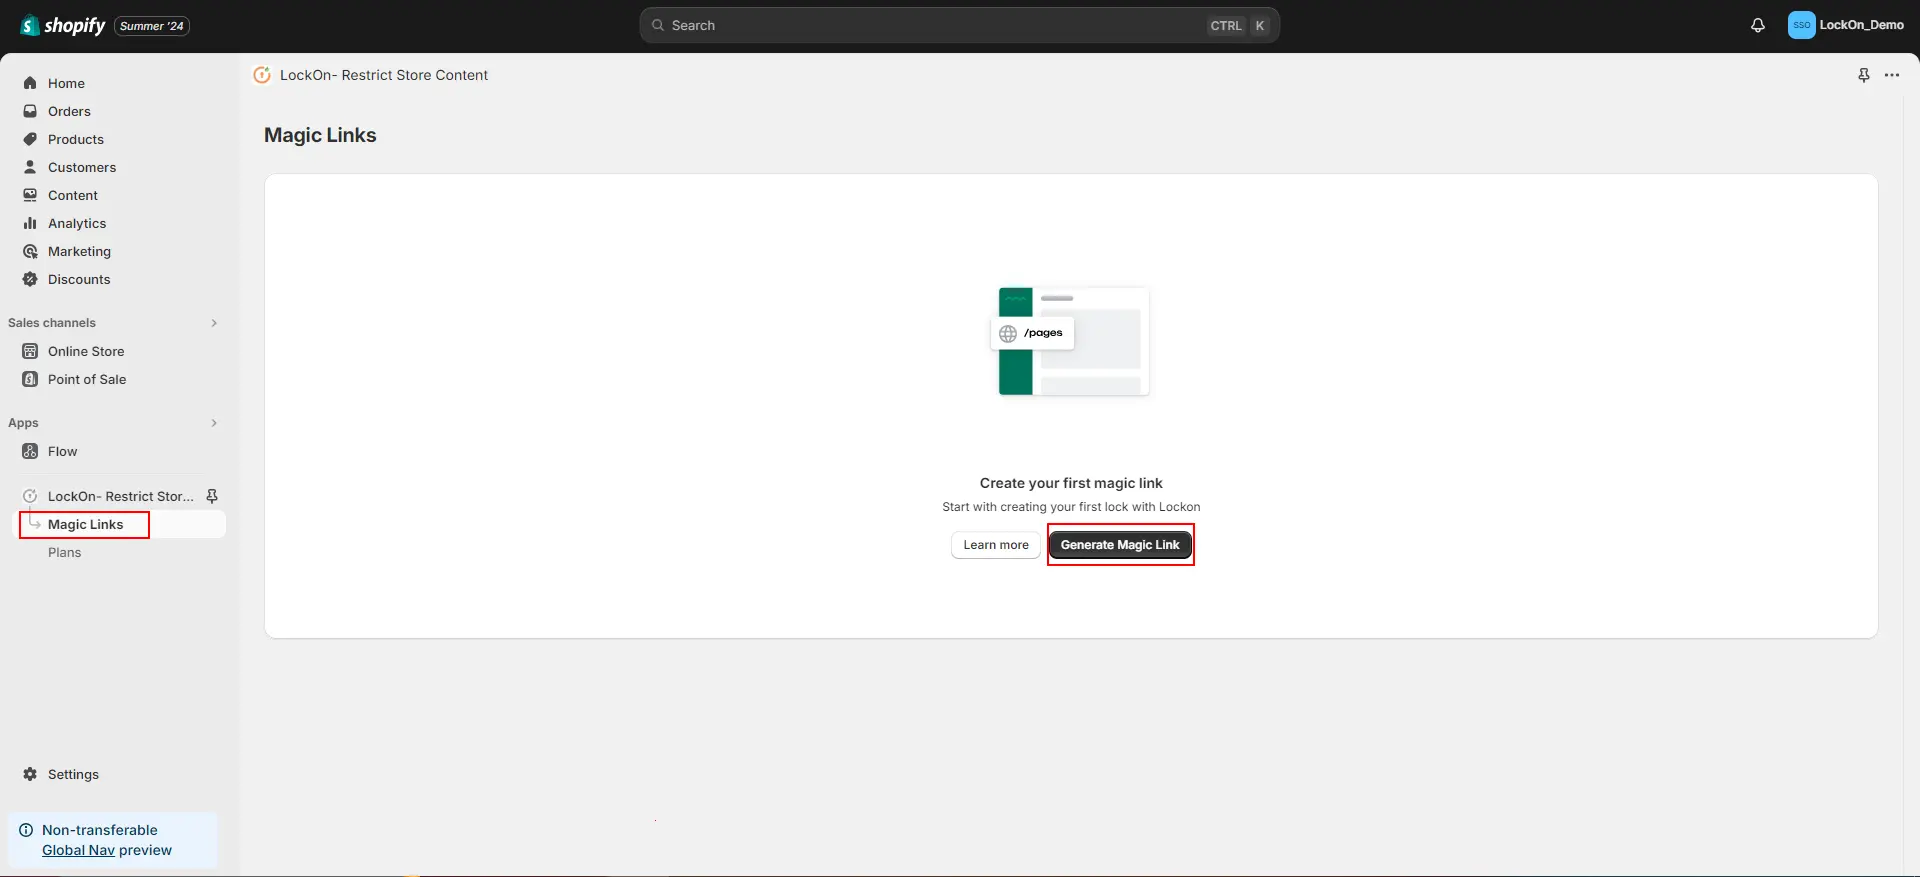
Task: Open the more actions ellipsis menu
Action: tap(1892, 75)
